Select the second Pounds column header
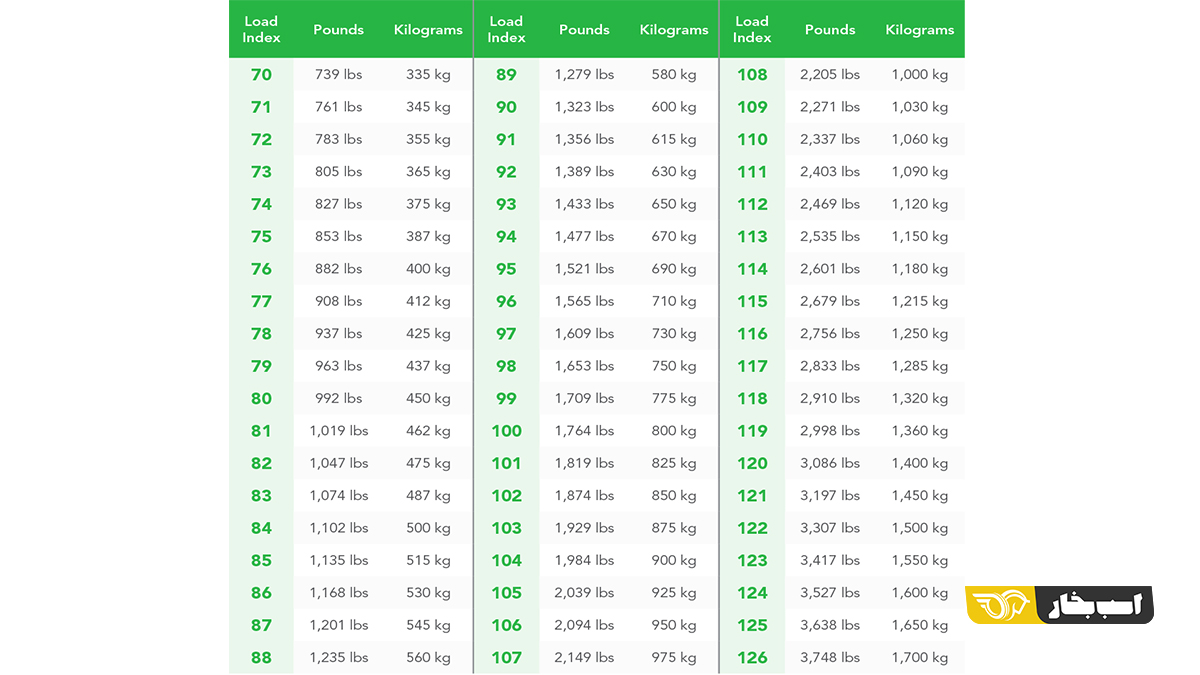 click(584, 30)
